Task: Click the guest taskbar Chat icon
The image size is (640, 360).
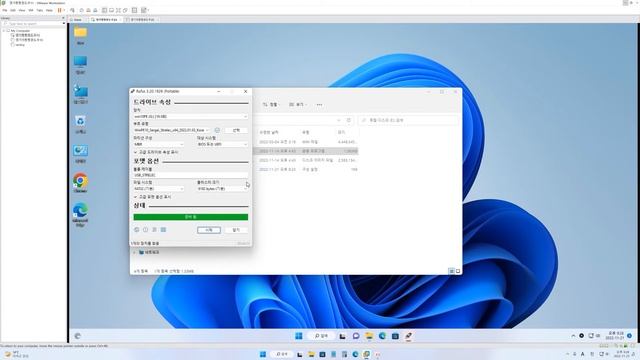Action: coord(356,336)
